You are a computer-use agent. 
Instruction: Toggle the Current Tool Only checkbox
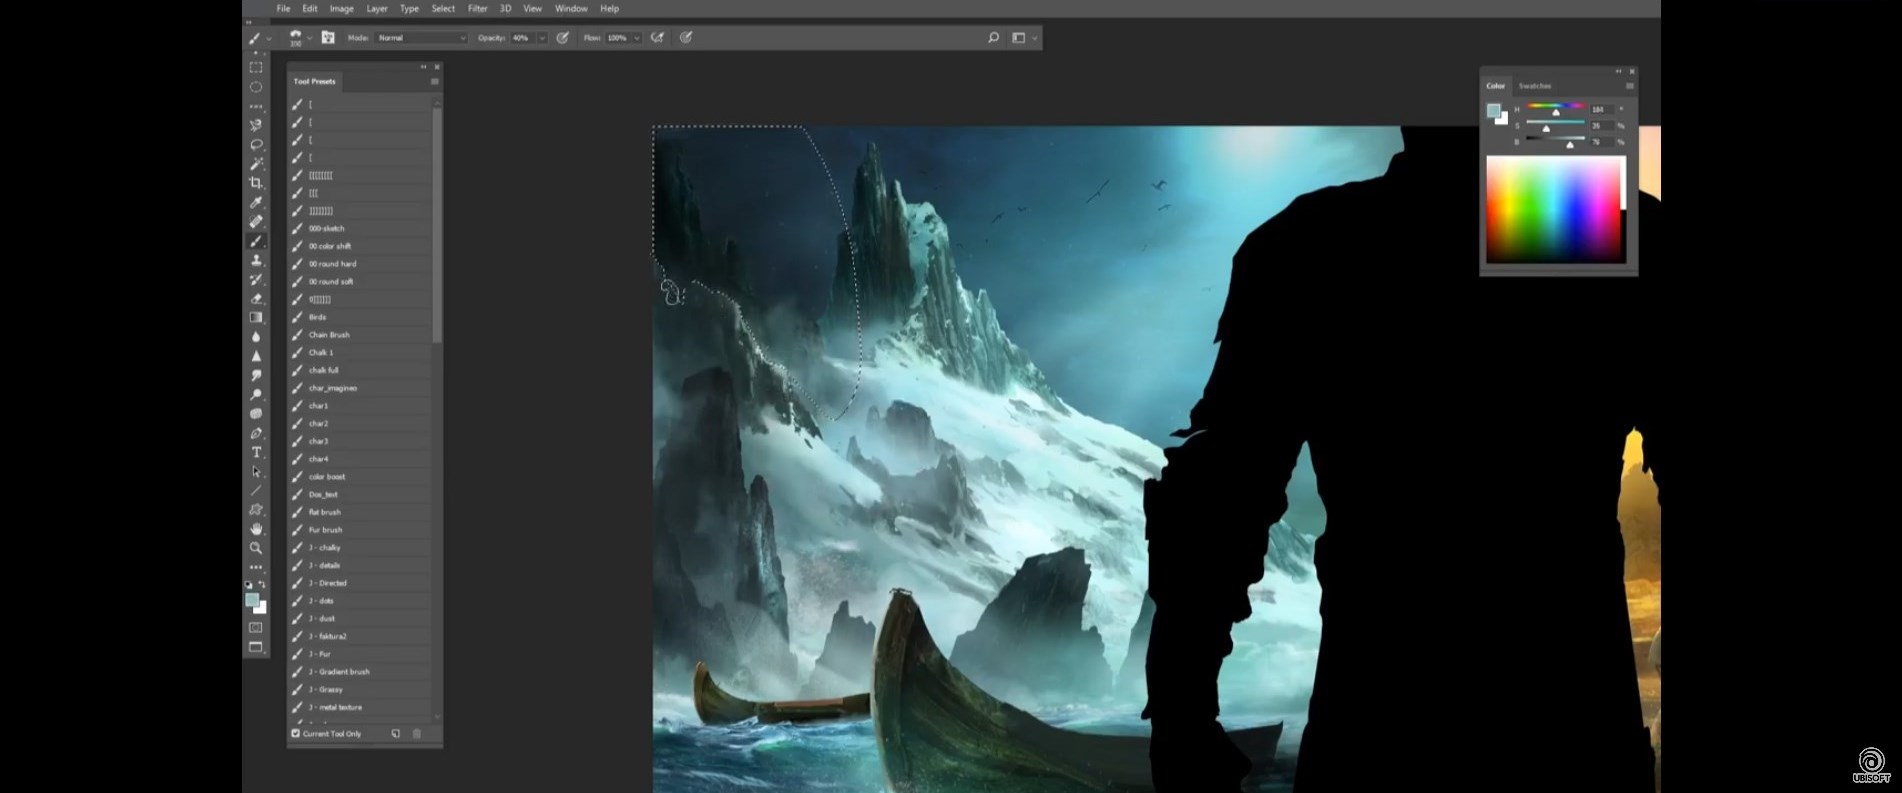(x=296, y=733)
